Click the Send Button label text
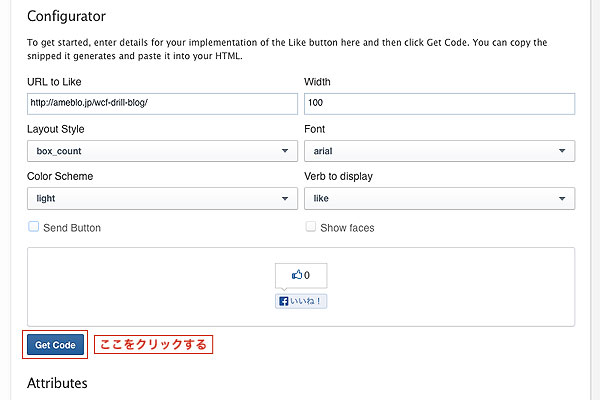Screen dimensions: 600x400 click(72, 228)
